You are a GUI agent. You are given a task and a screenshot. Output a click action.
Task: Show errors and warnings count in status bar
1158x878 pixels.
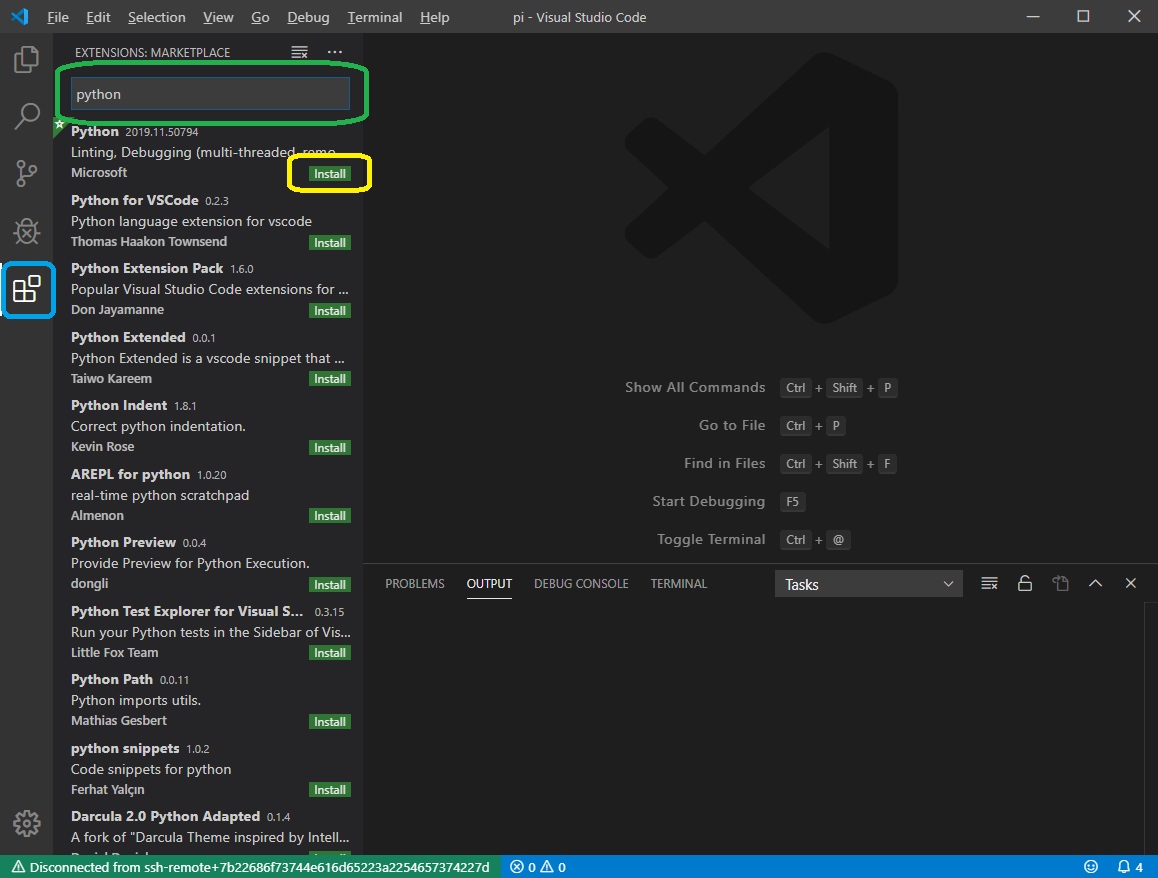click(x=538, y=867)
